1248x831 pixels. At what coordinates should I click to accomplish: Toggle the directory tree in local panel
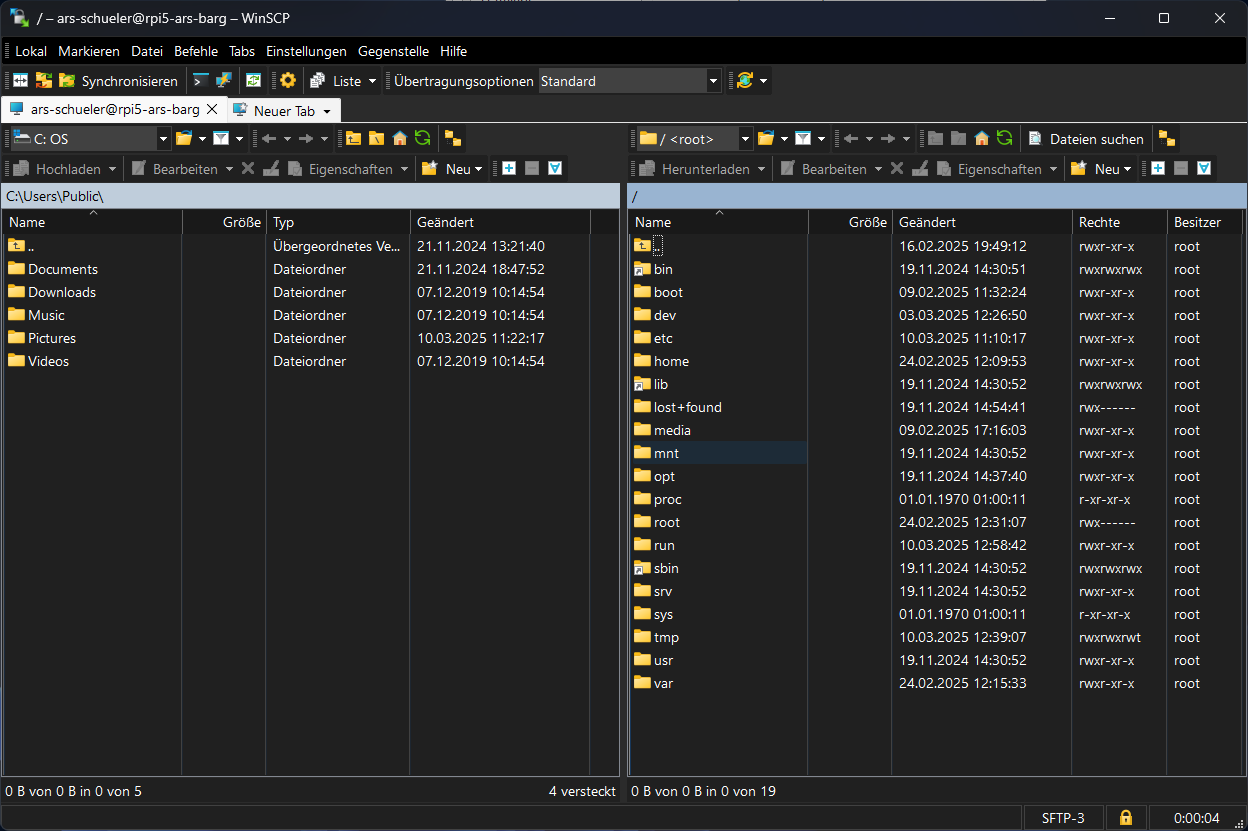click(453, 139)
